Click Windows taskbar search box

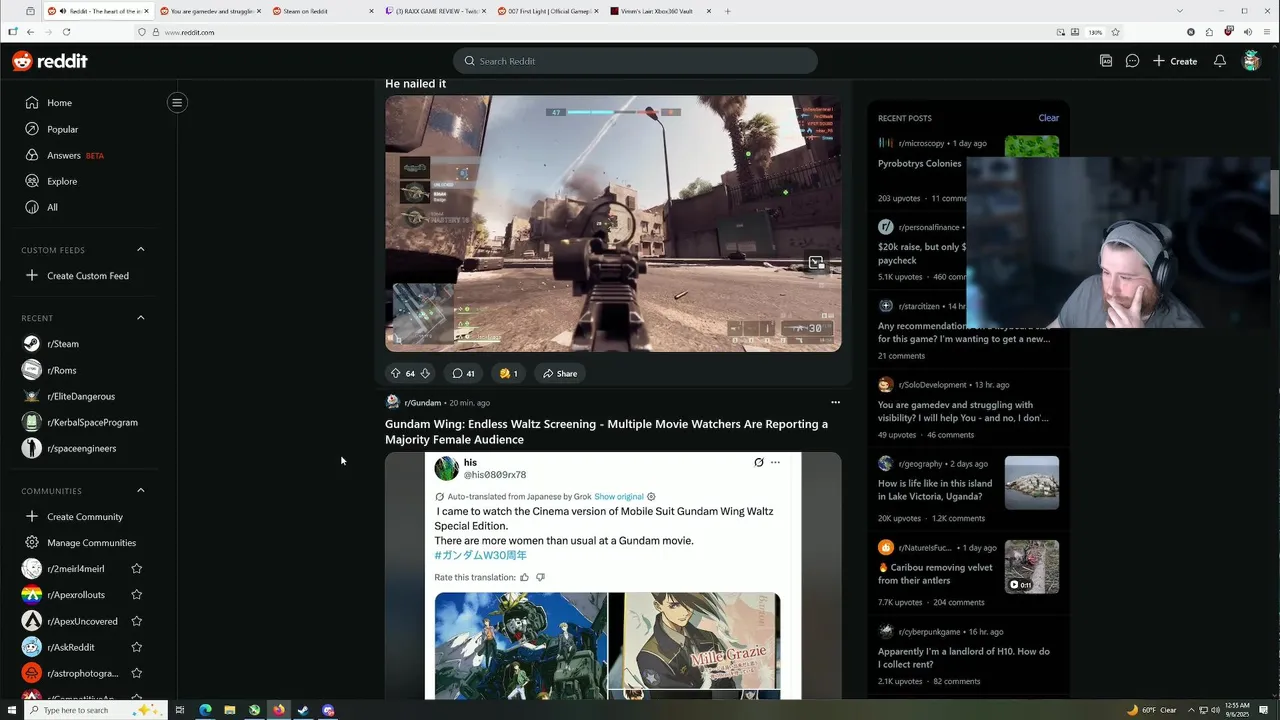[x=95, y=710]
